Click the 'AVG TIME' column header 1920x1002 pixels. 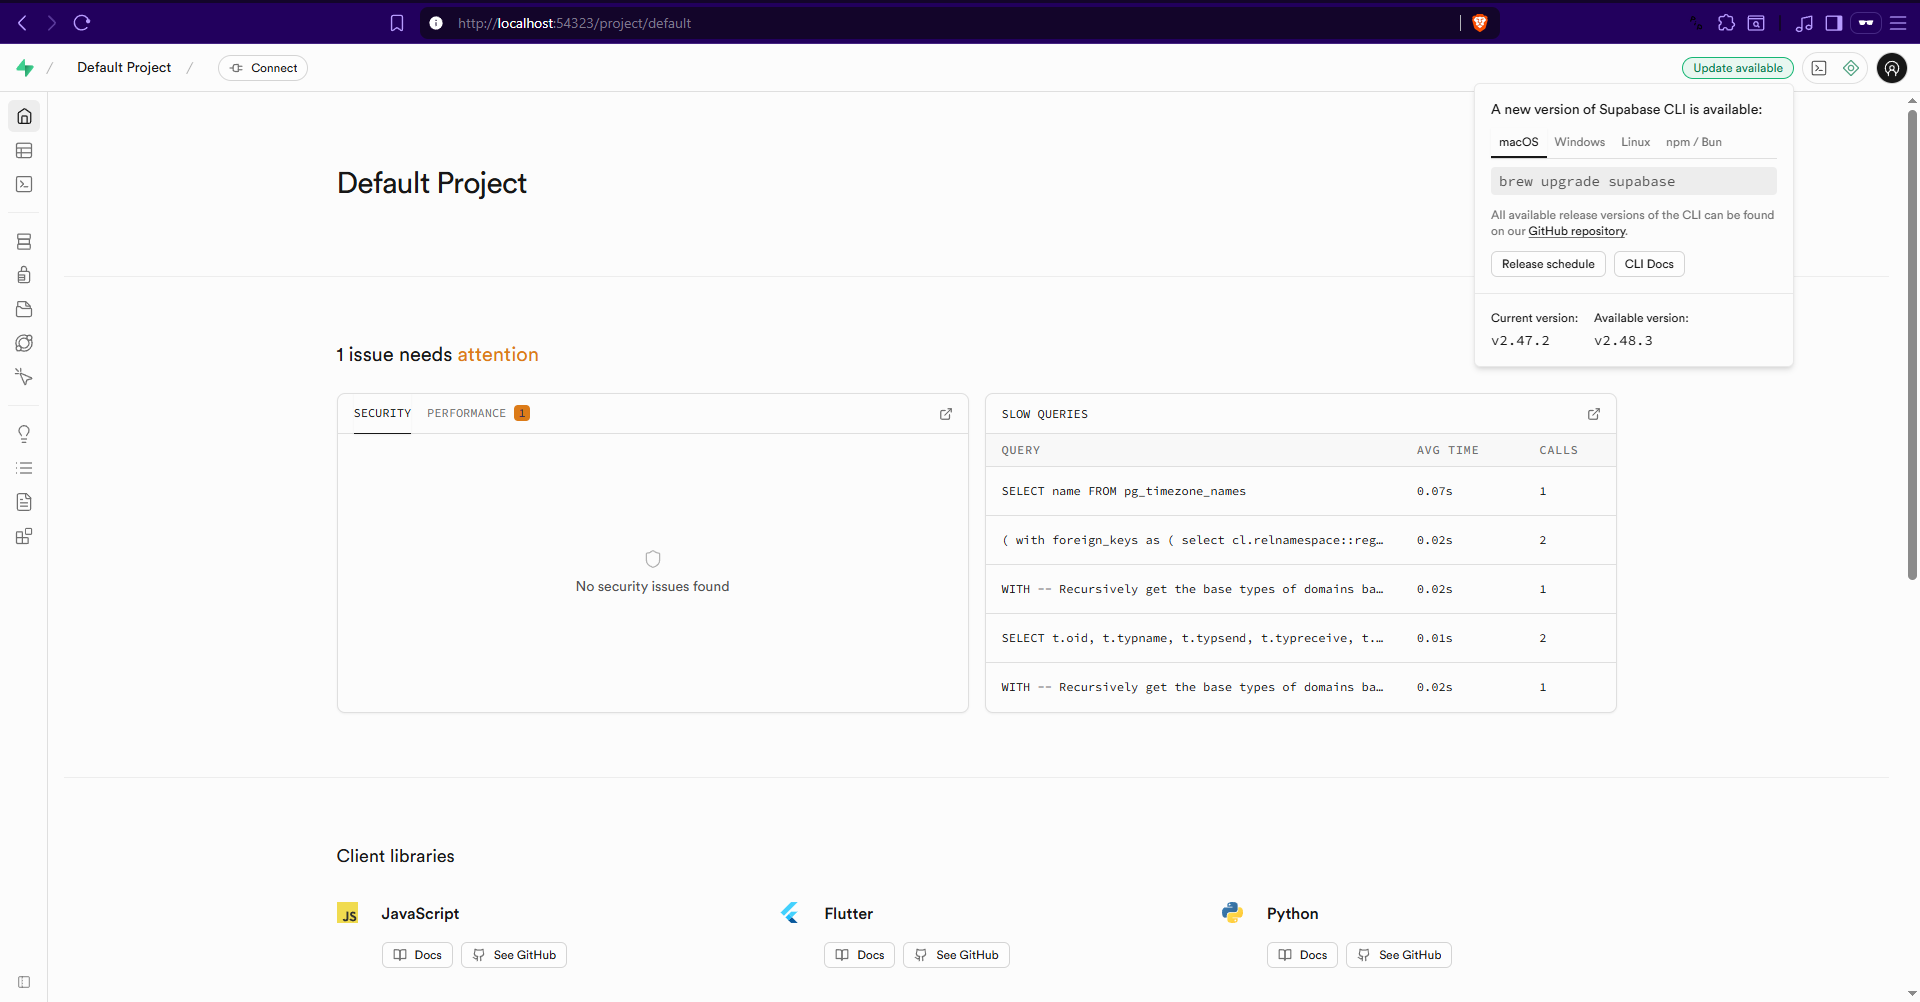coord(1447,451)
